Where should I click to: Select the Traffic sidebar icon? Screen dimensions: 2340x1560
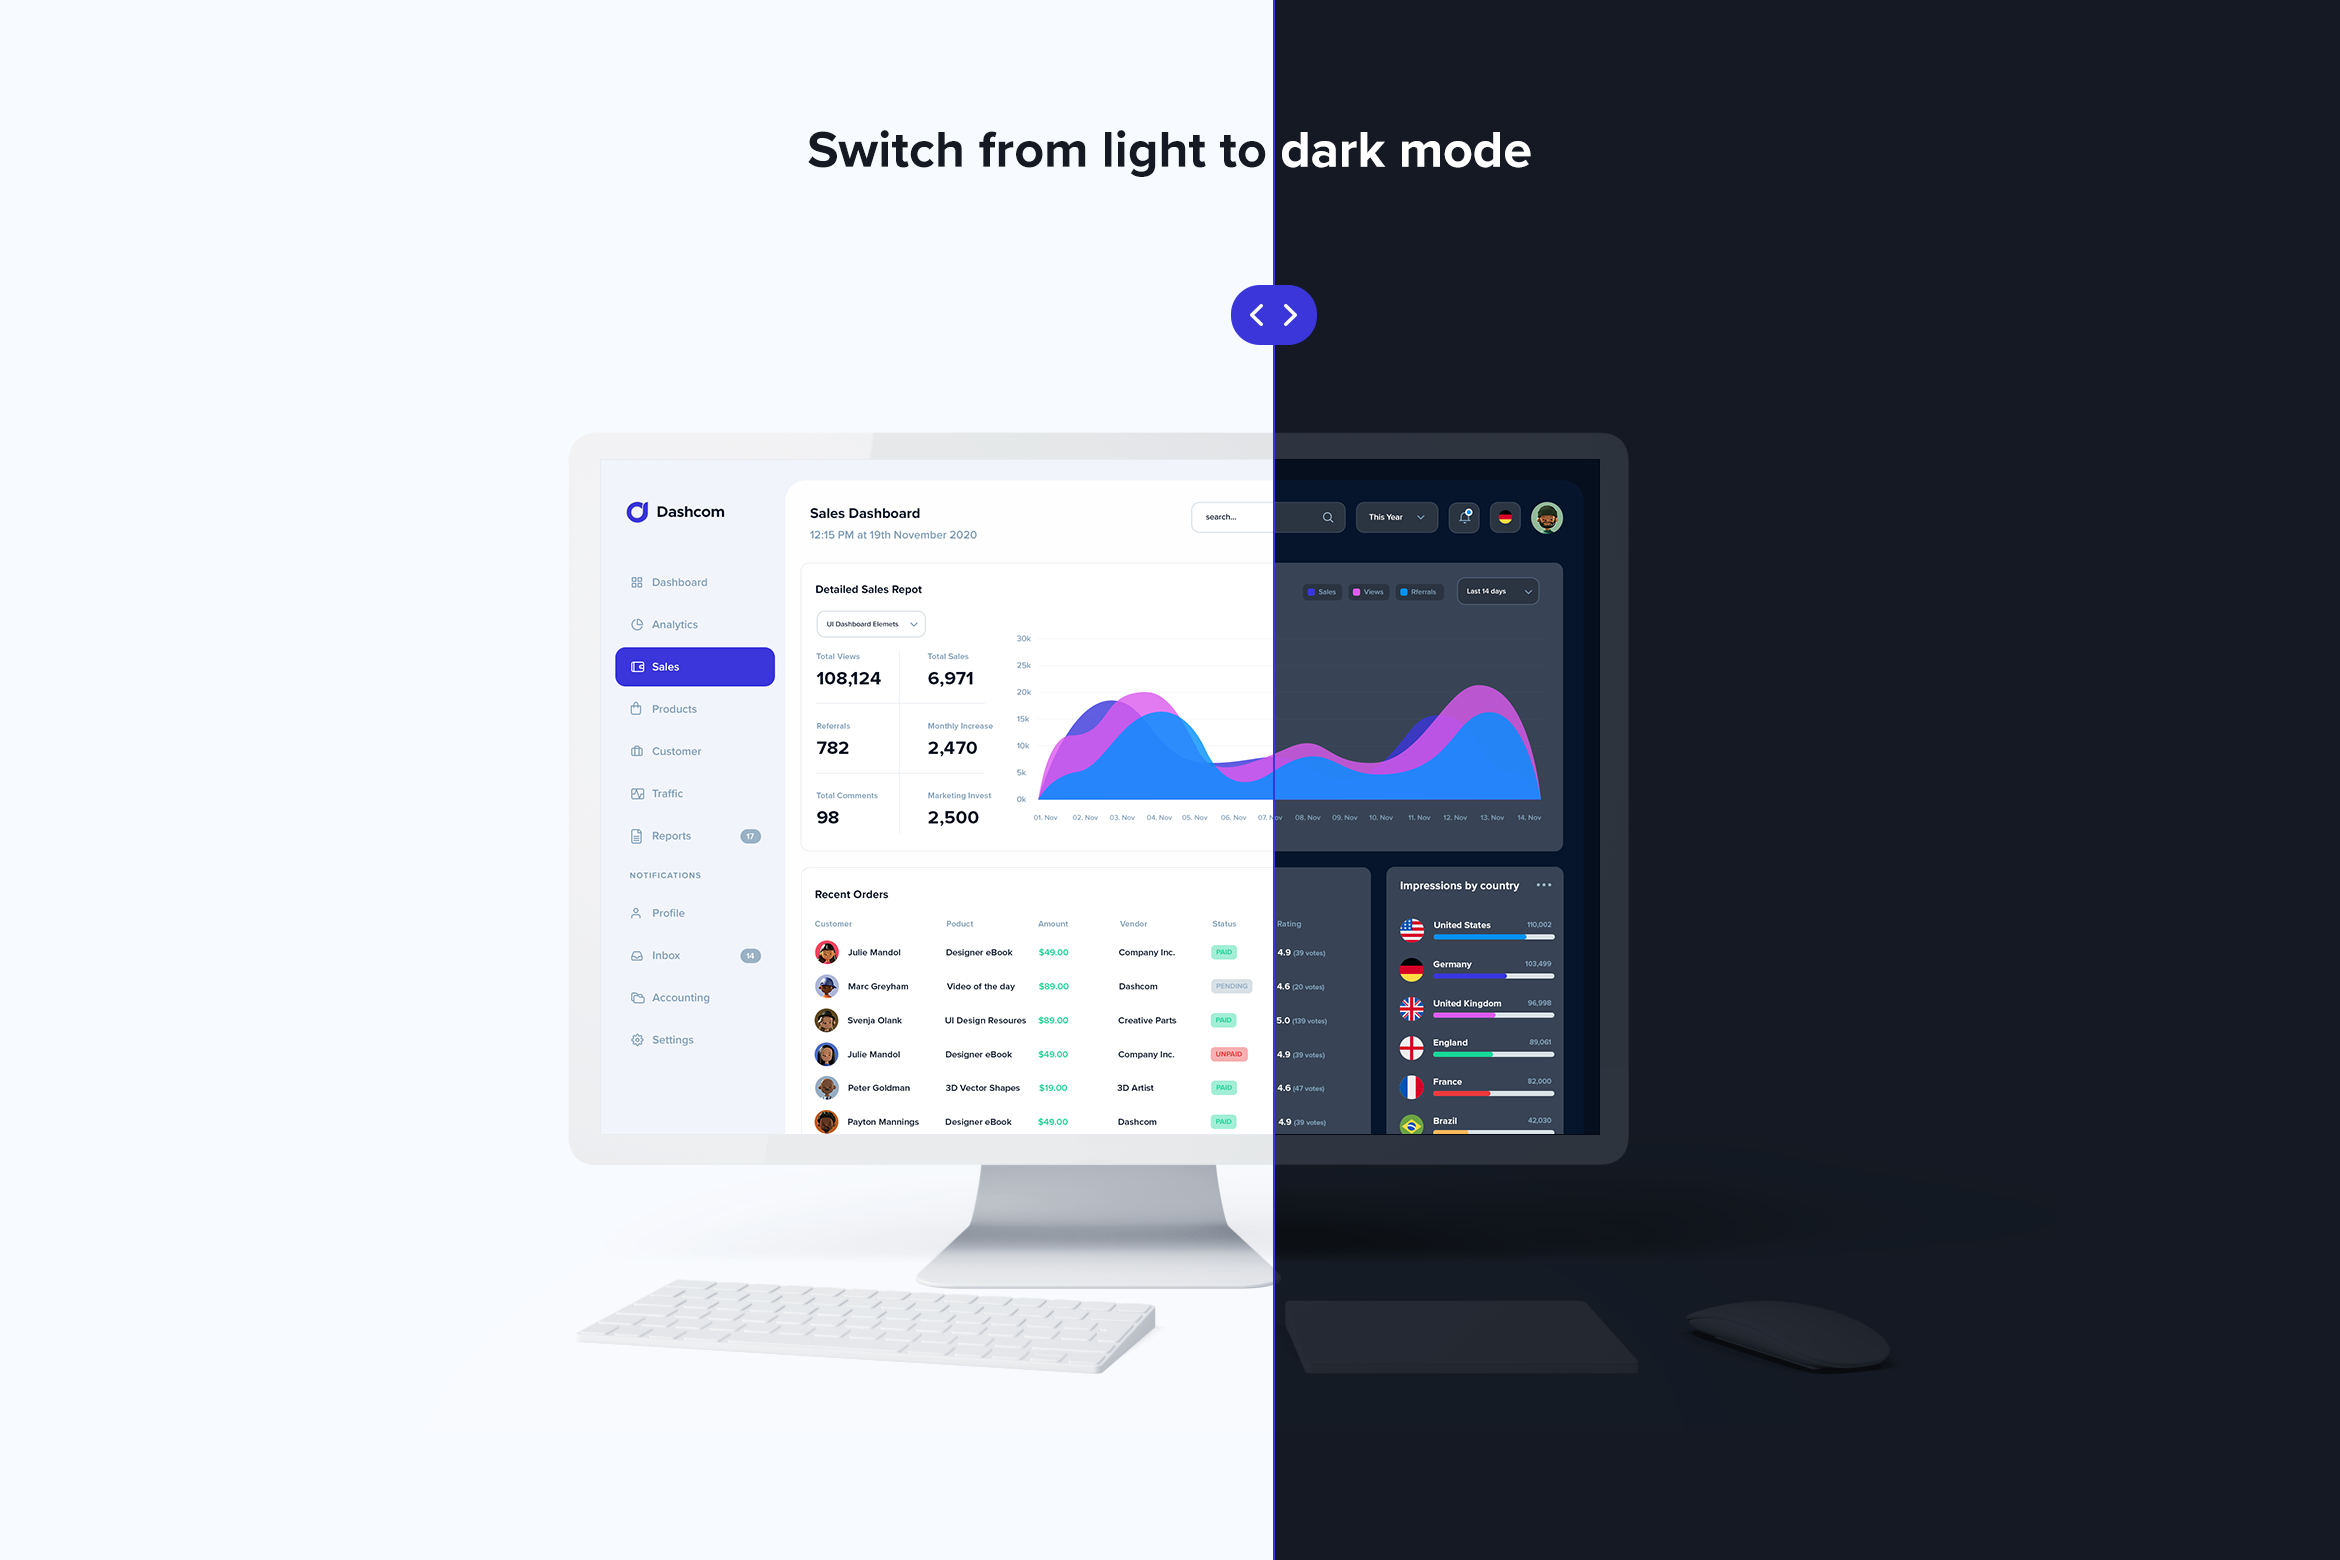point(637,792)
